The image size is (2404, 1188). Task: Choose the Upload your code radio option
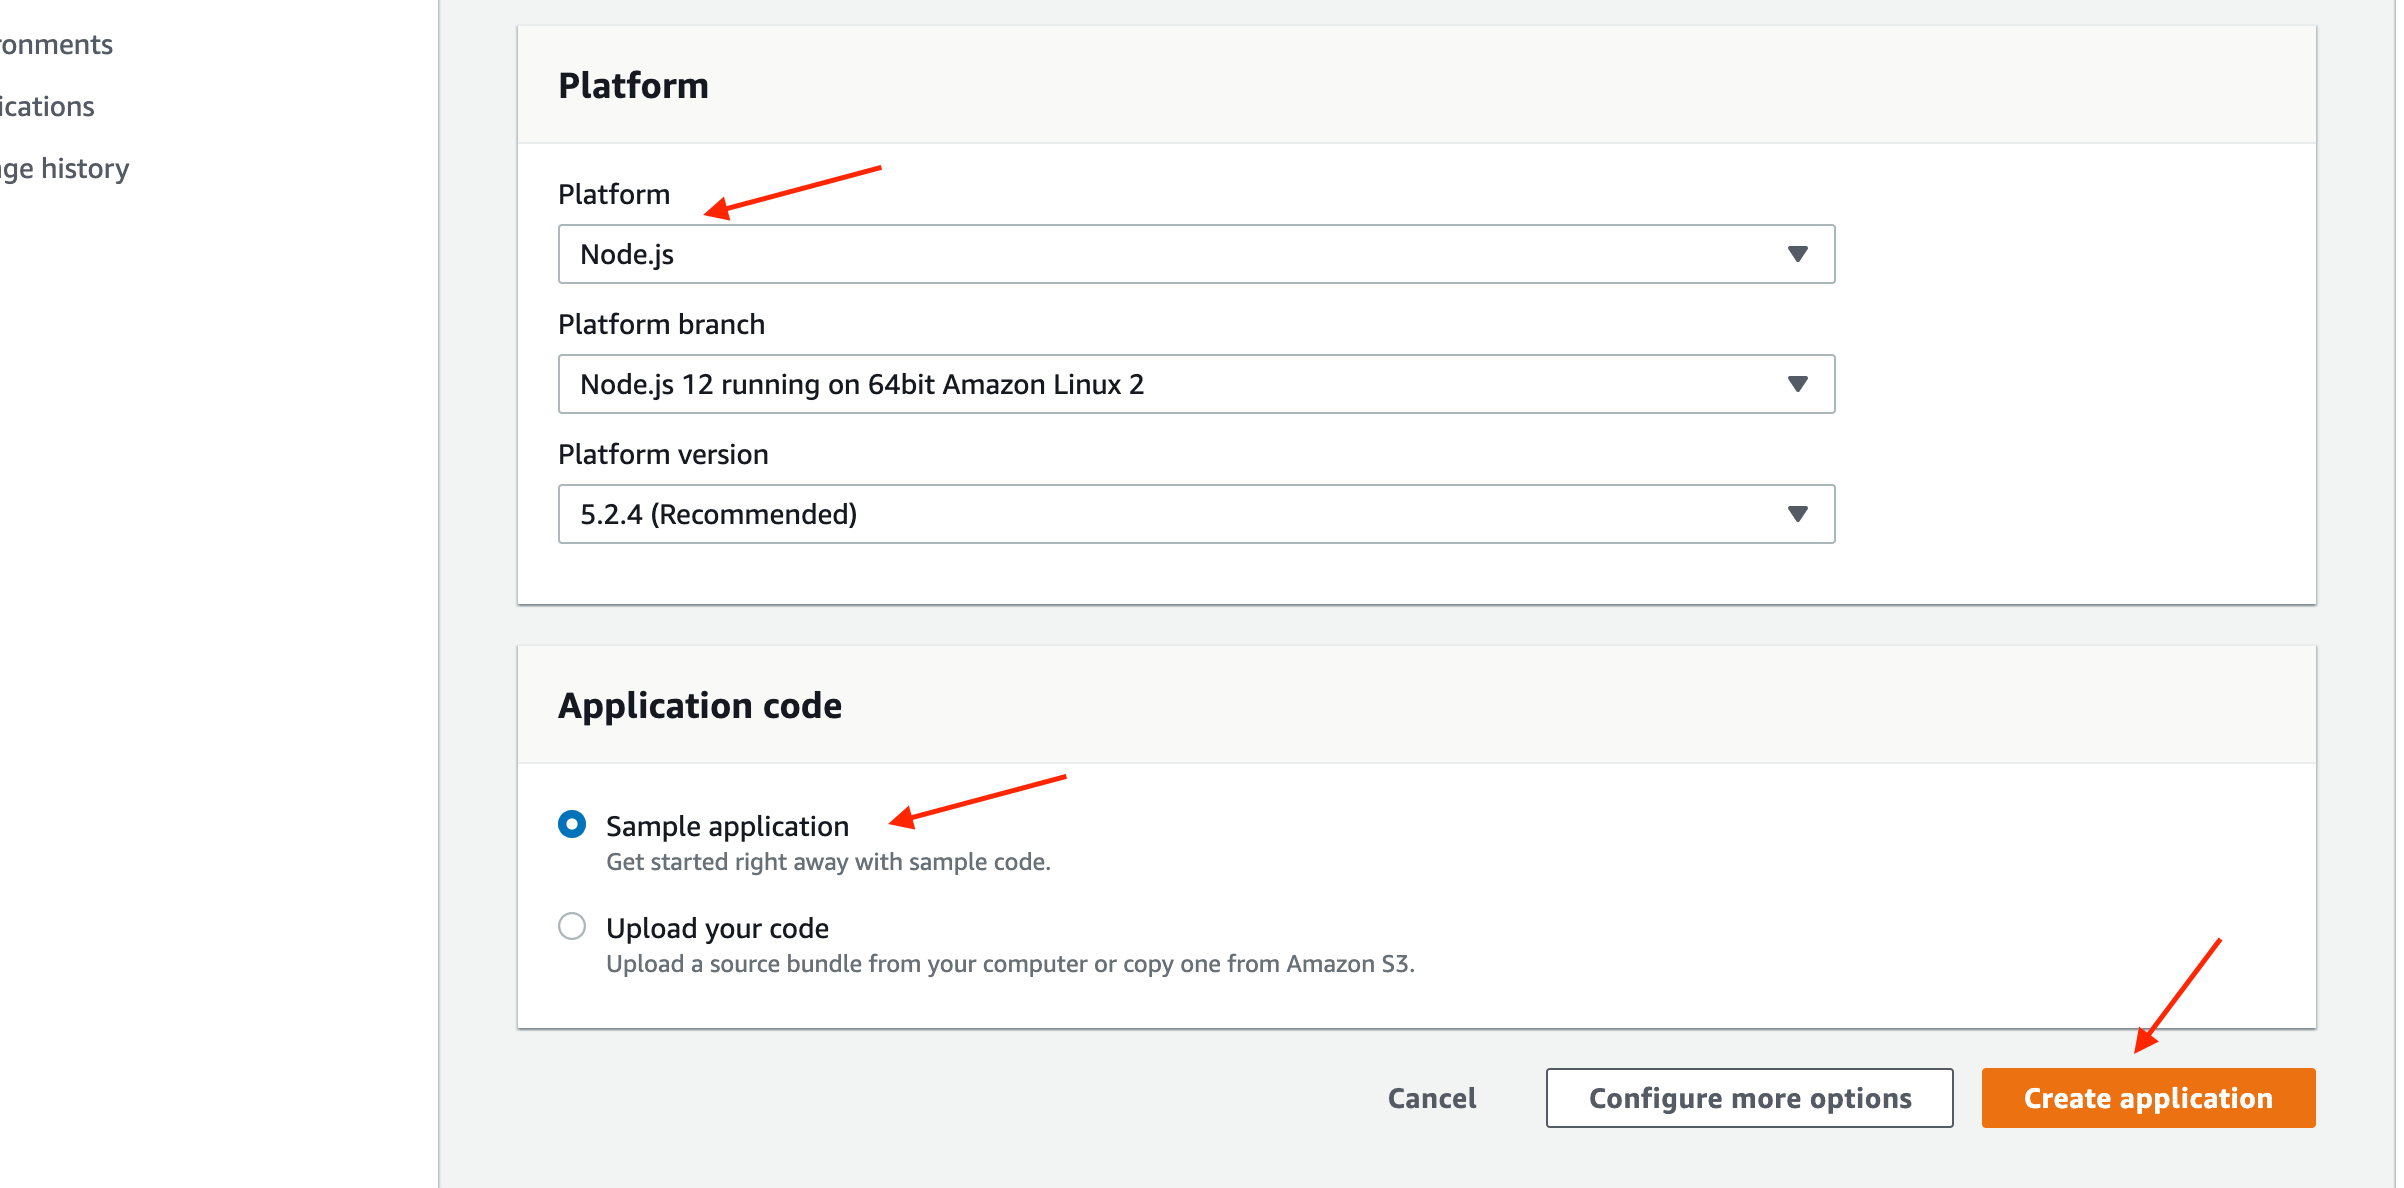[x=572, y=927]
